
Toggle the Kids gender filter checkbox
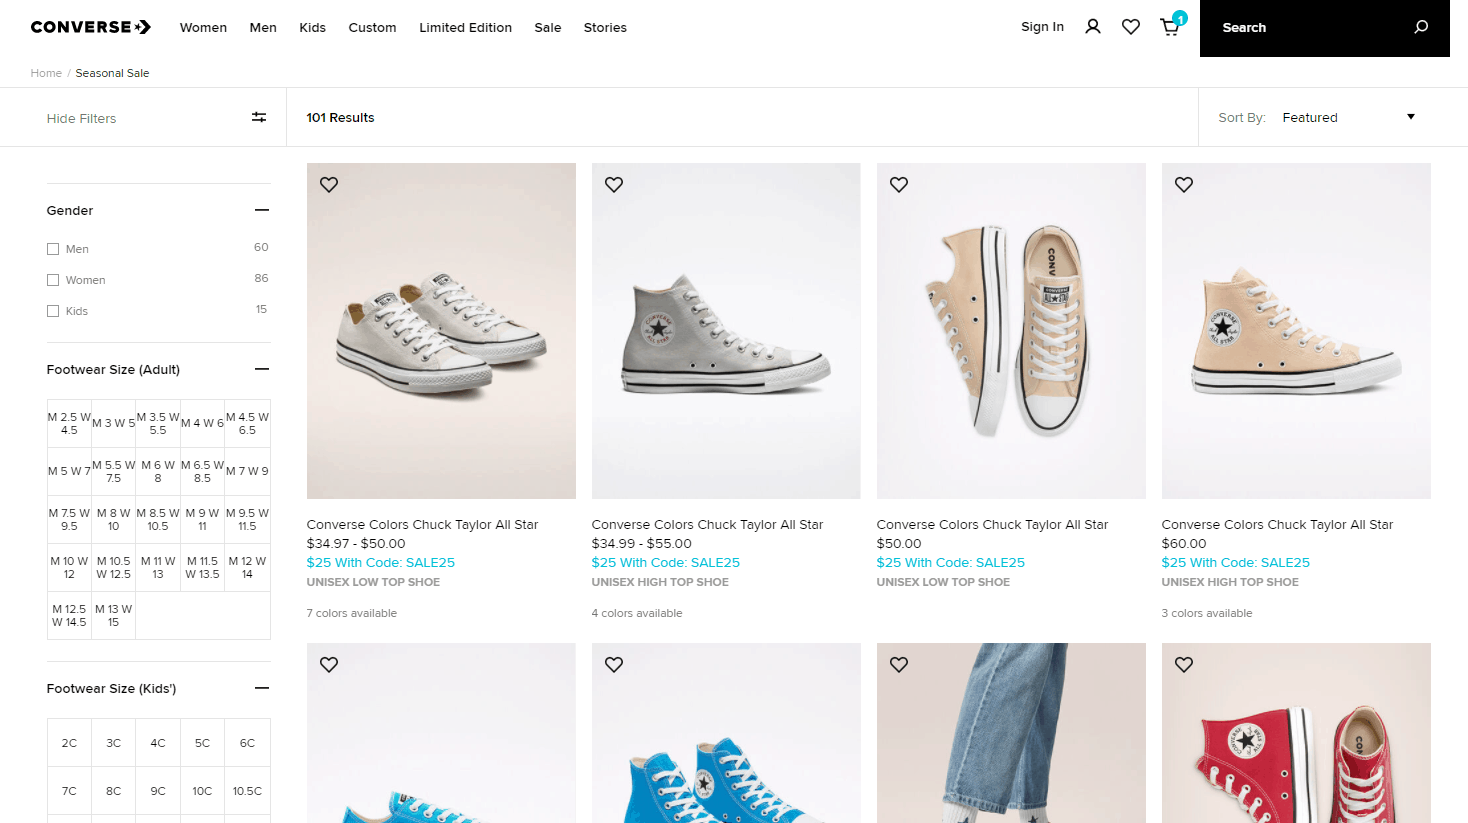point(53,311)
